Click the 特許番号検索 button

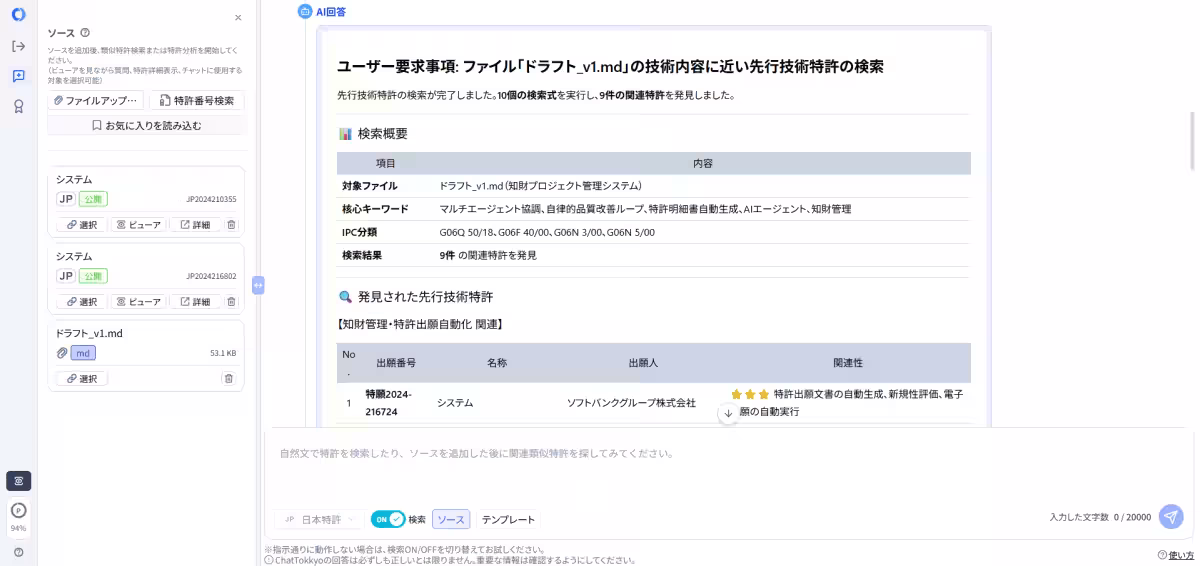click(x=196, y=100)
